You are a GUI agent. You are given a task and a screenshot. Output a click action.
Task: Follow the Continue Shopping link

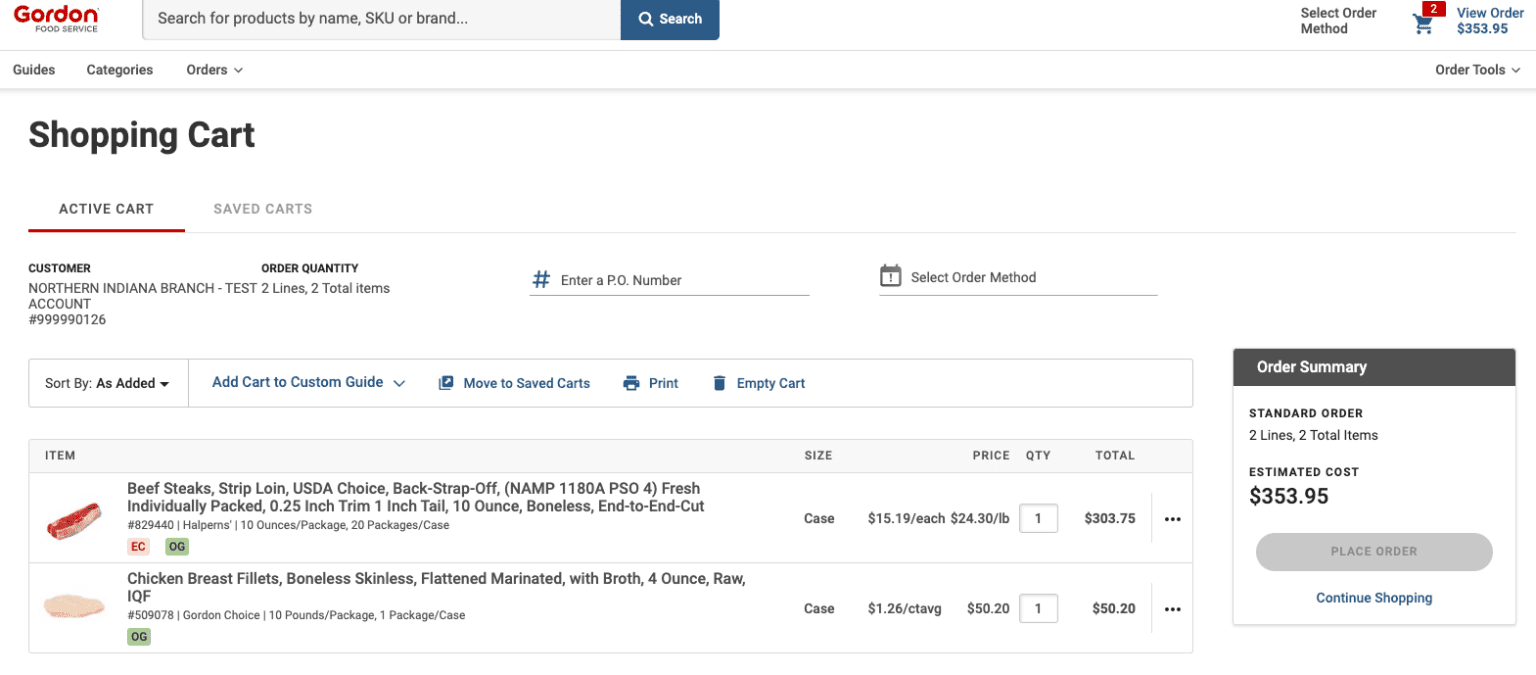coord(1373,598)
